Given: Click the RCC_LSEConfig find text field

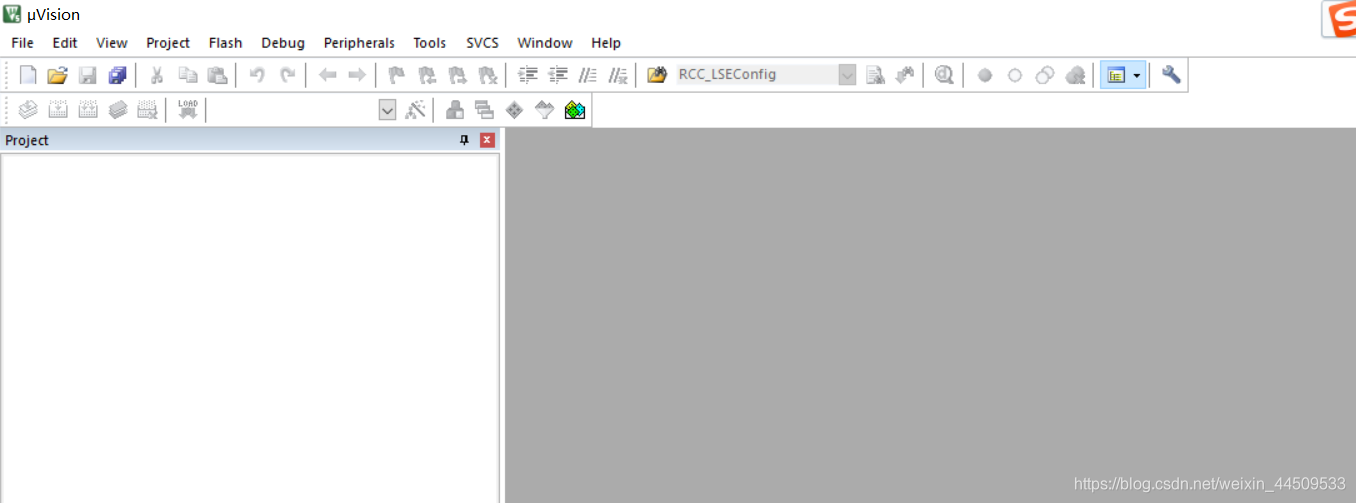Looking at the screenshot, I should pyautogui.click(x=757, y=75).
